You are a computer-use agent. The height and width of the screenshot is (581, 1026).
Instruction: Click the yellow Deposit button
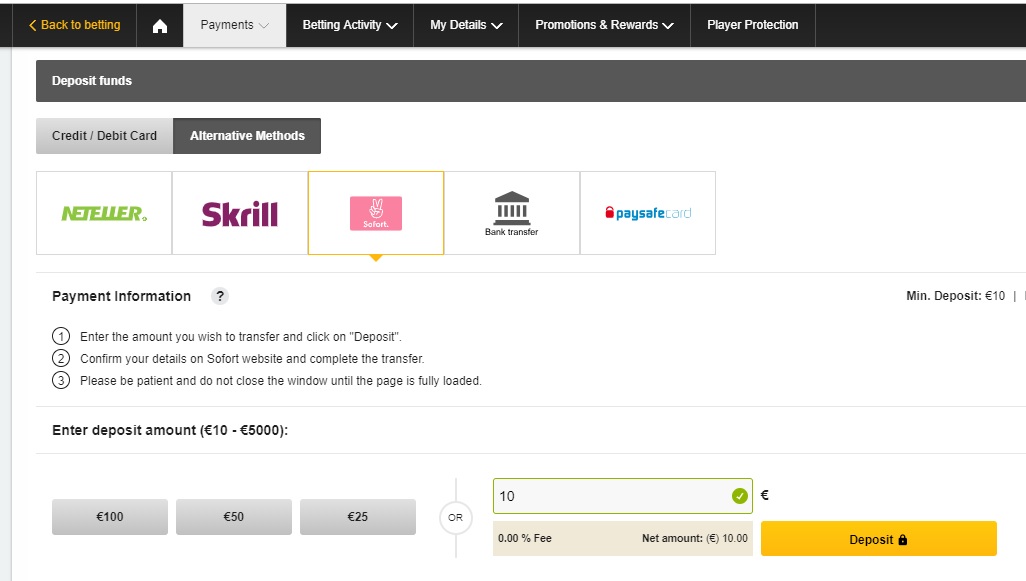[x=878, y=539]
